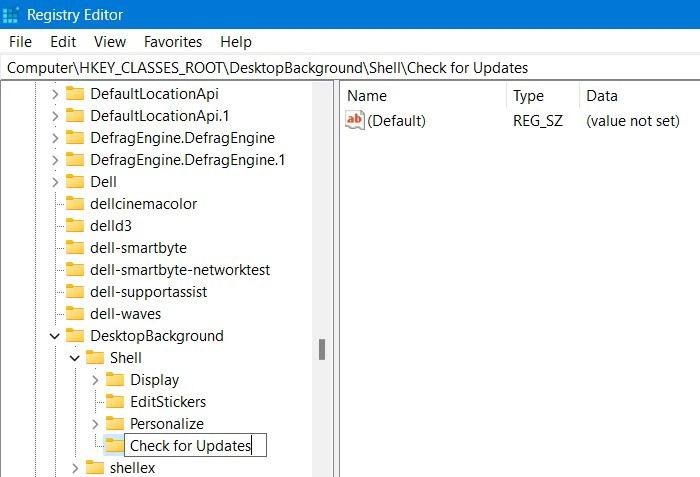Click the DesktopBackground folder icon
The width and height of the screenshot is (700, 477).
pos(75,335)
